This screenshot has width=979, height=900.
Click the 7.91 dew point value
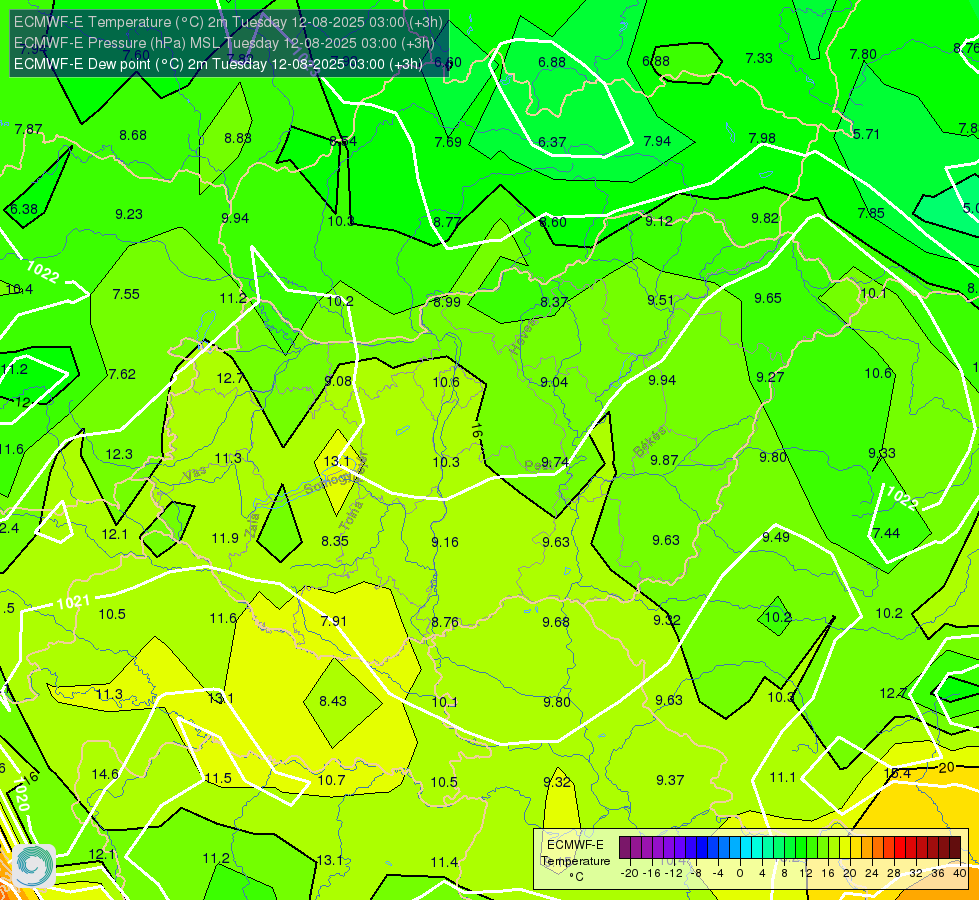pos(333,621)
